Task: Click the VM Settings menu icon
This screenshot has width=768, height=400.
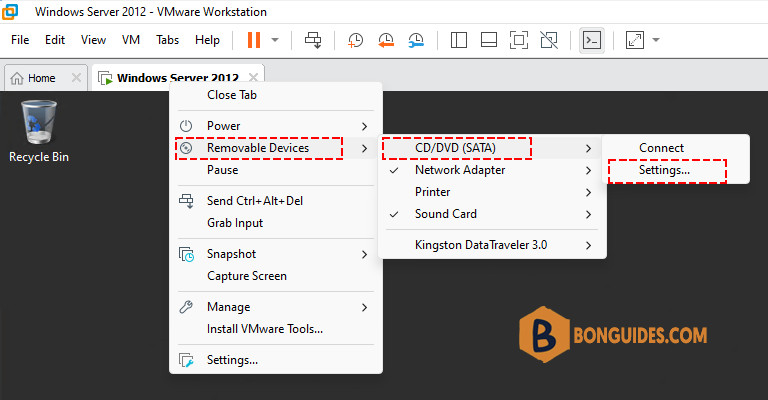Action: point(186,360)
